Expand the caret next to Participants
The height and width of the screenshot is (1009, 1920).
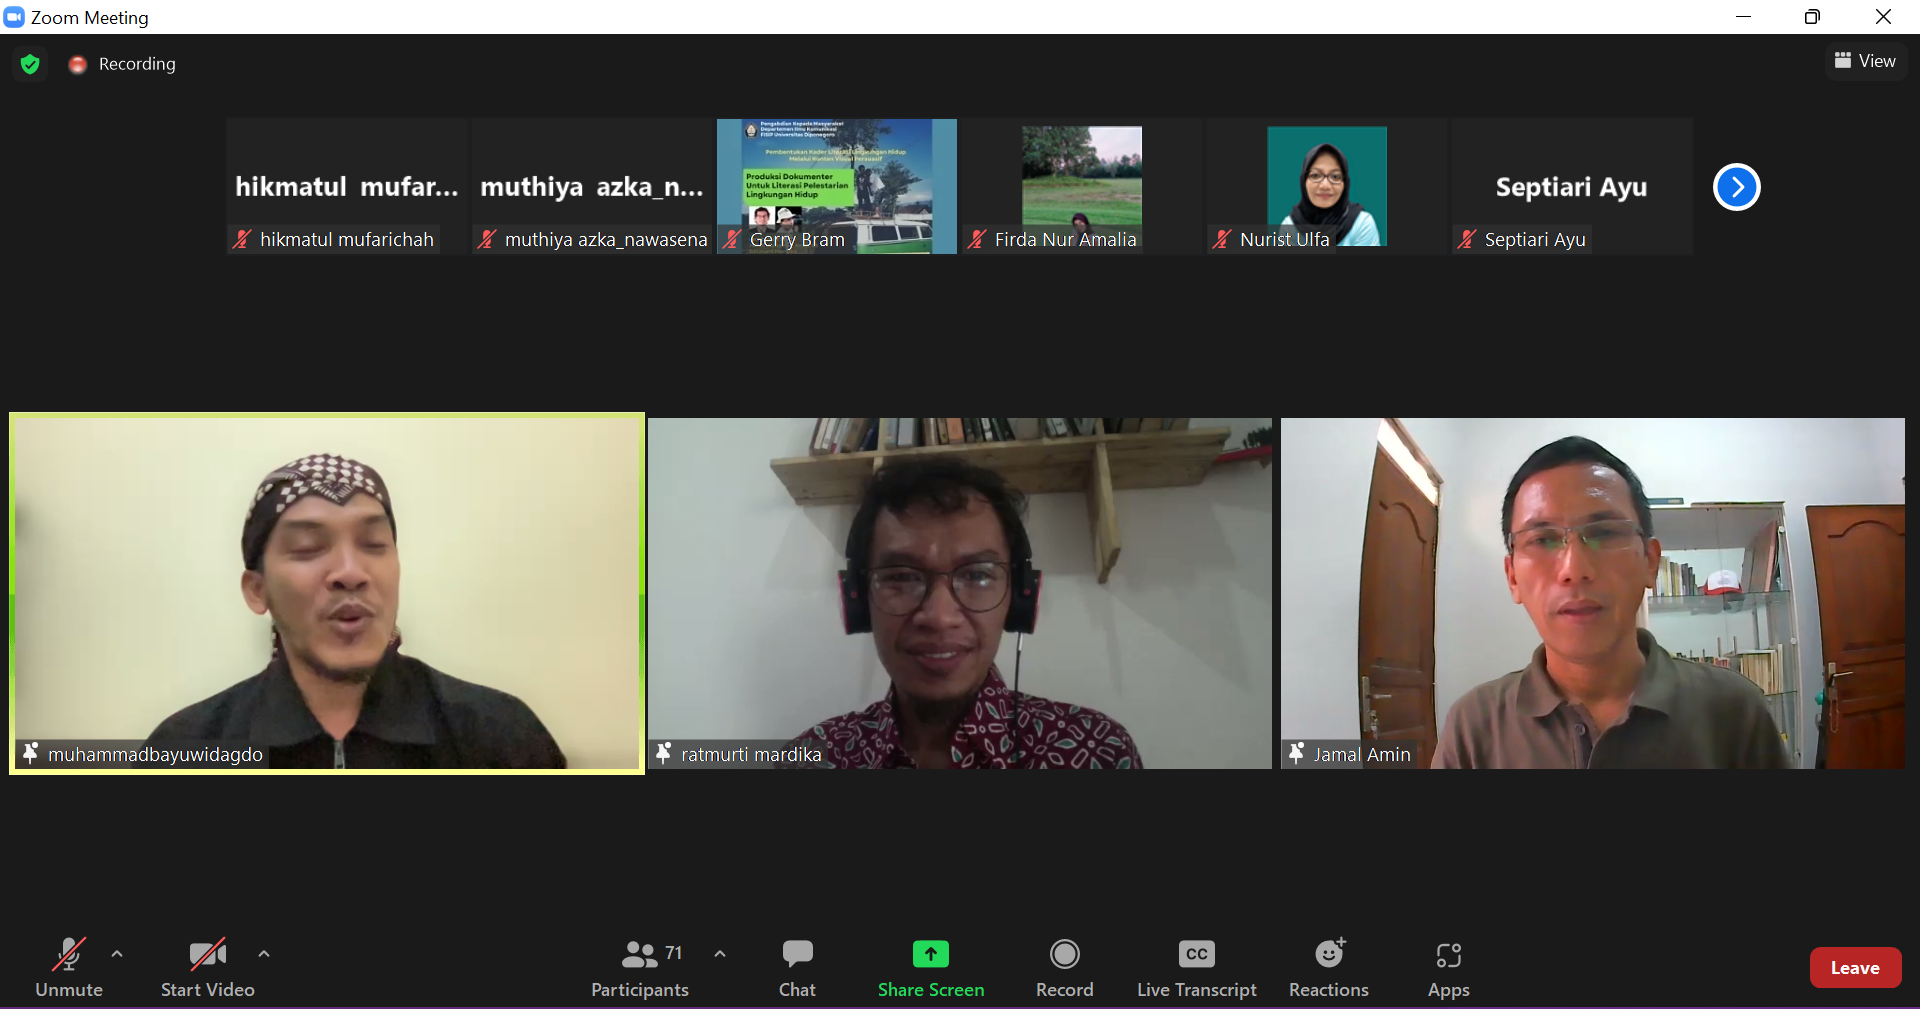[720, 954]
